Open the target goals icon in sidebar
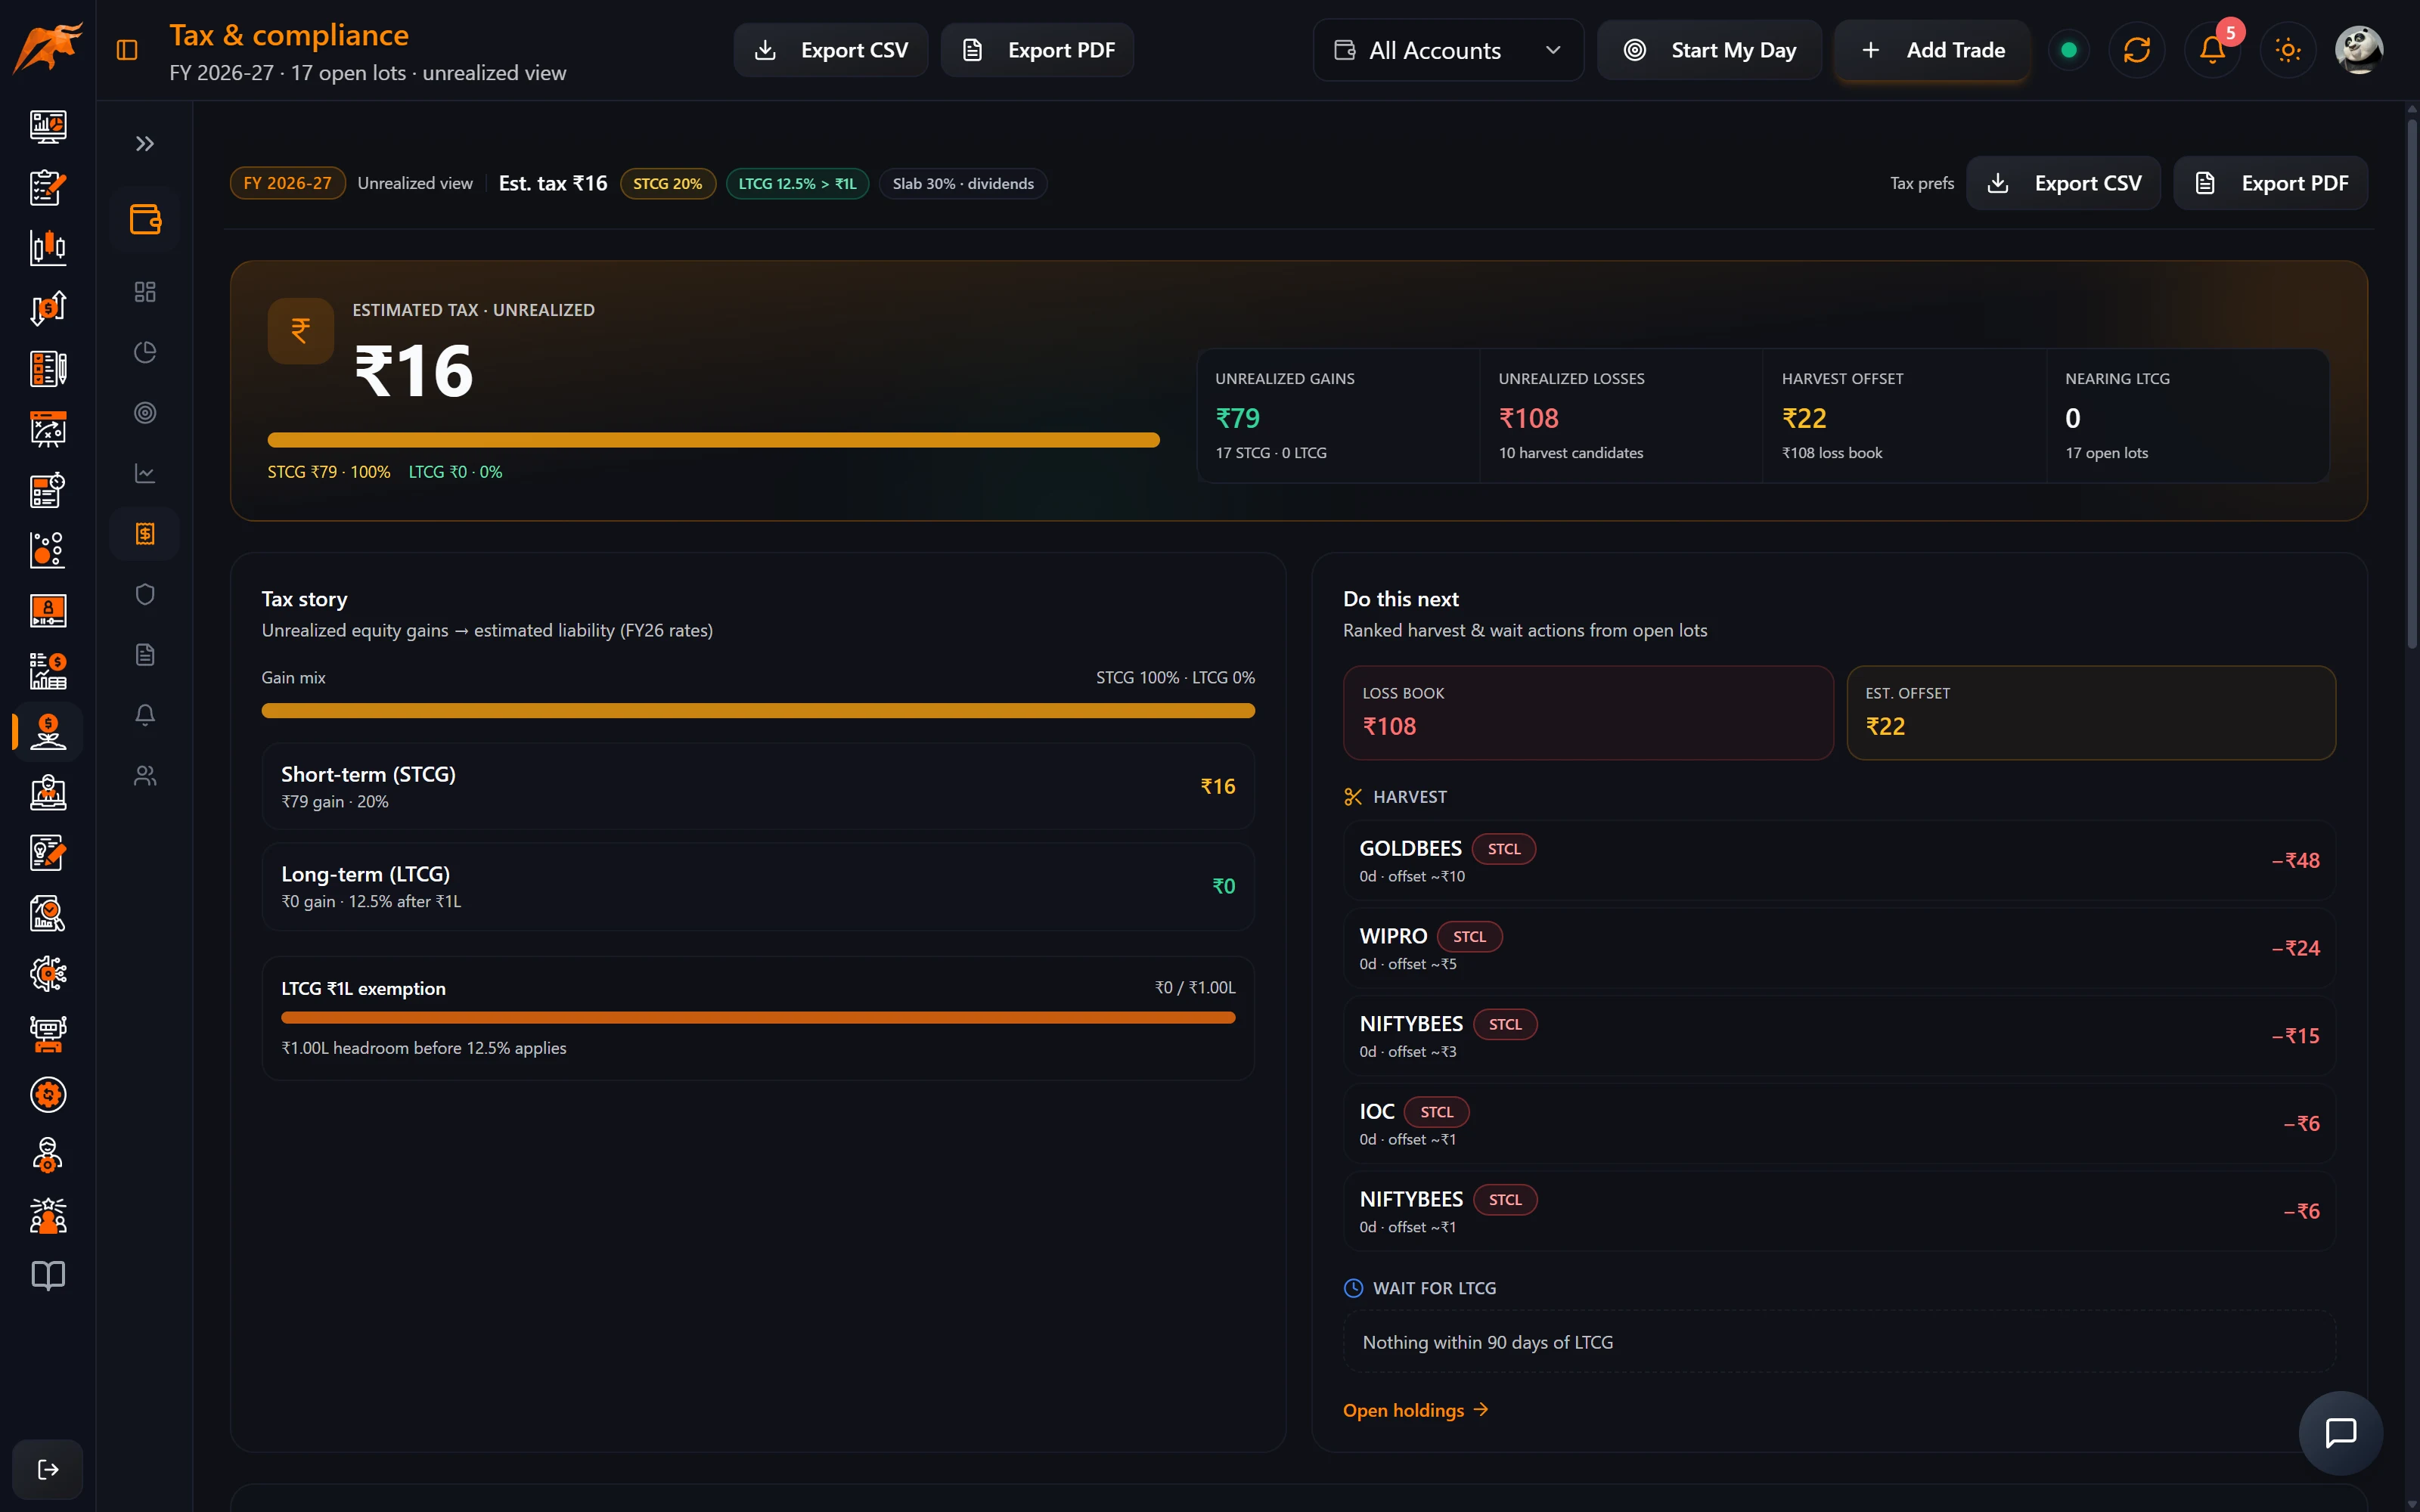 click(145, 413)
